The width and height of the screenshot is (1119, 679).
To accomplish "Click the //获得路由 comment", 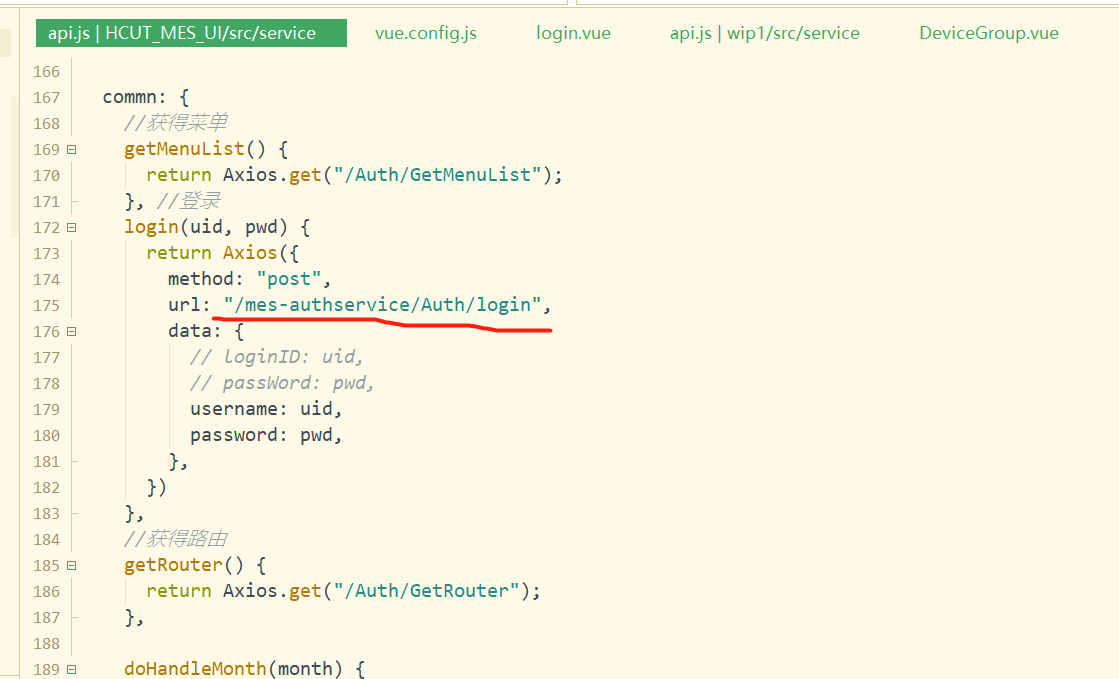I will [x=176, y=539].
